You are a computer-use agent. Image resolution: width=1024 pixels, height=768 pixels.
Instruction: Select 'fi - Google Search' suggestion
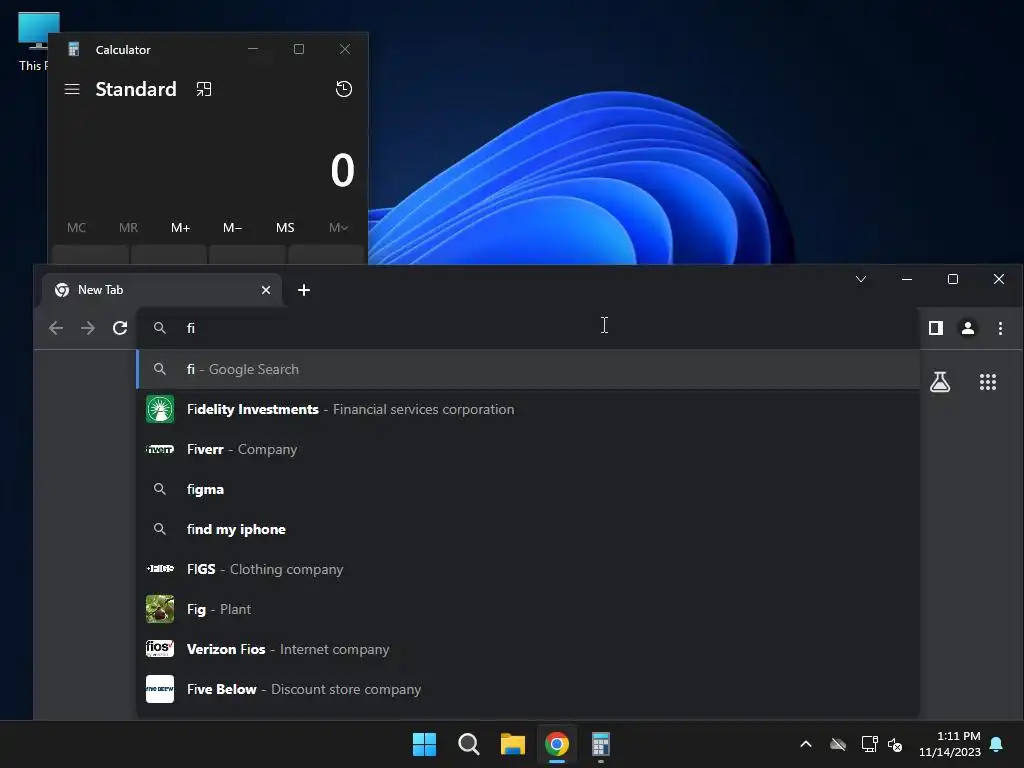tap(528, 369)
